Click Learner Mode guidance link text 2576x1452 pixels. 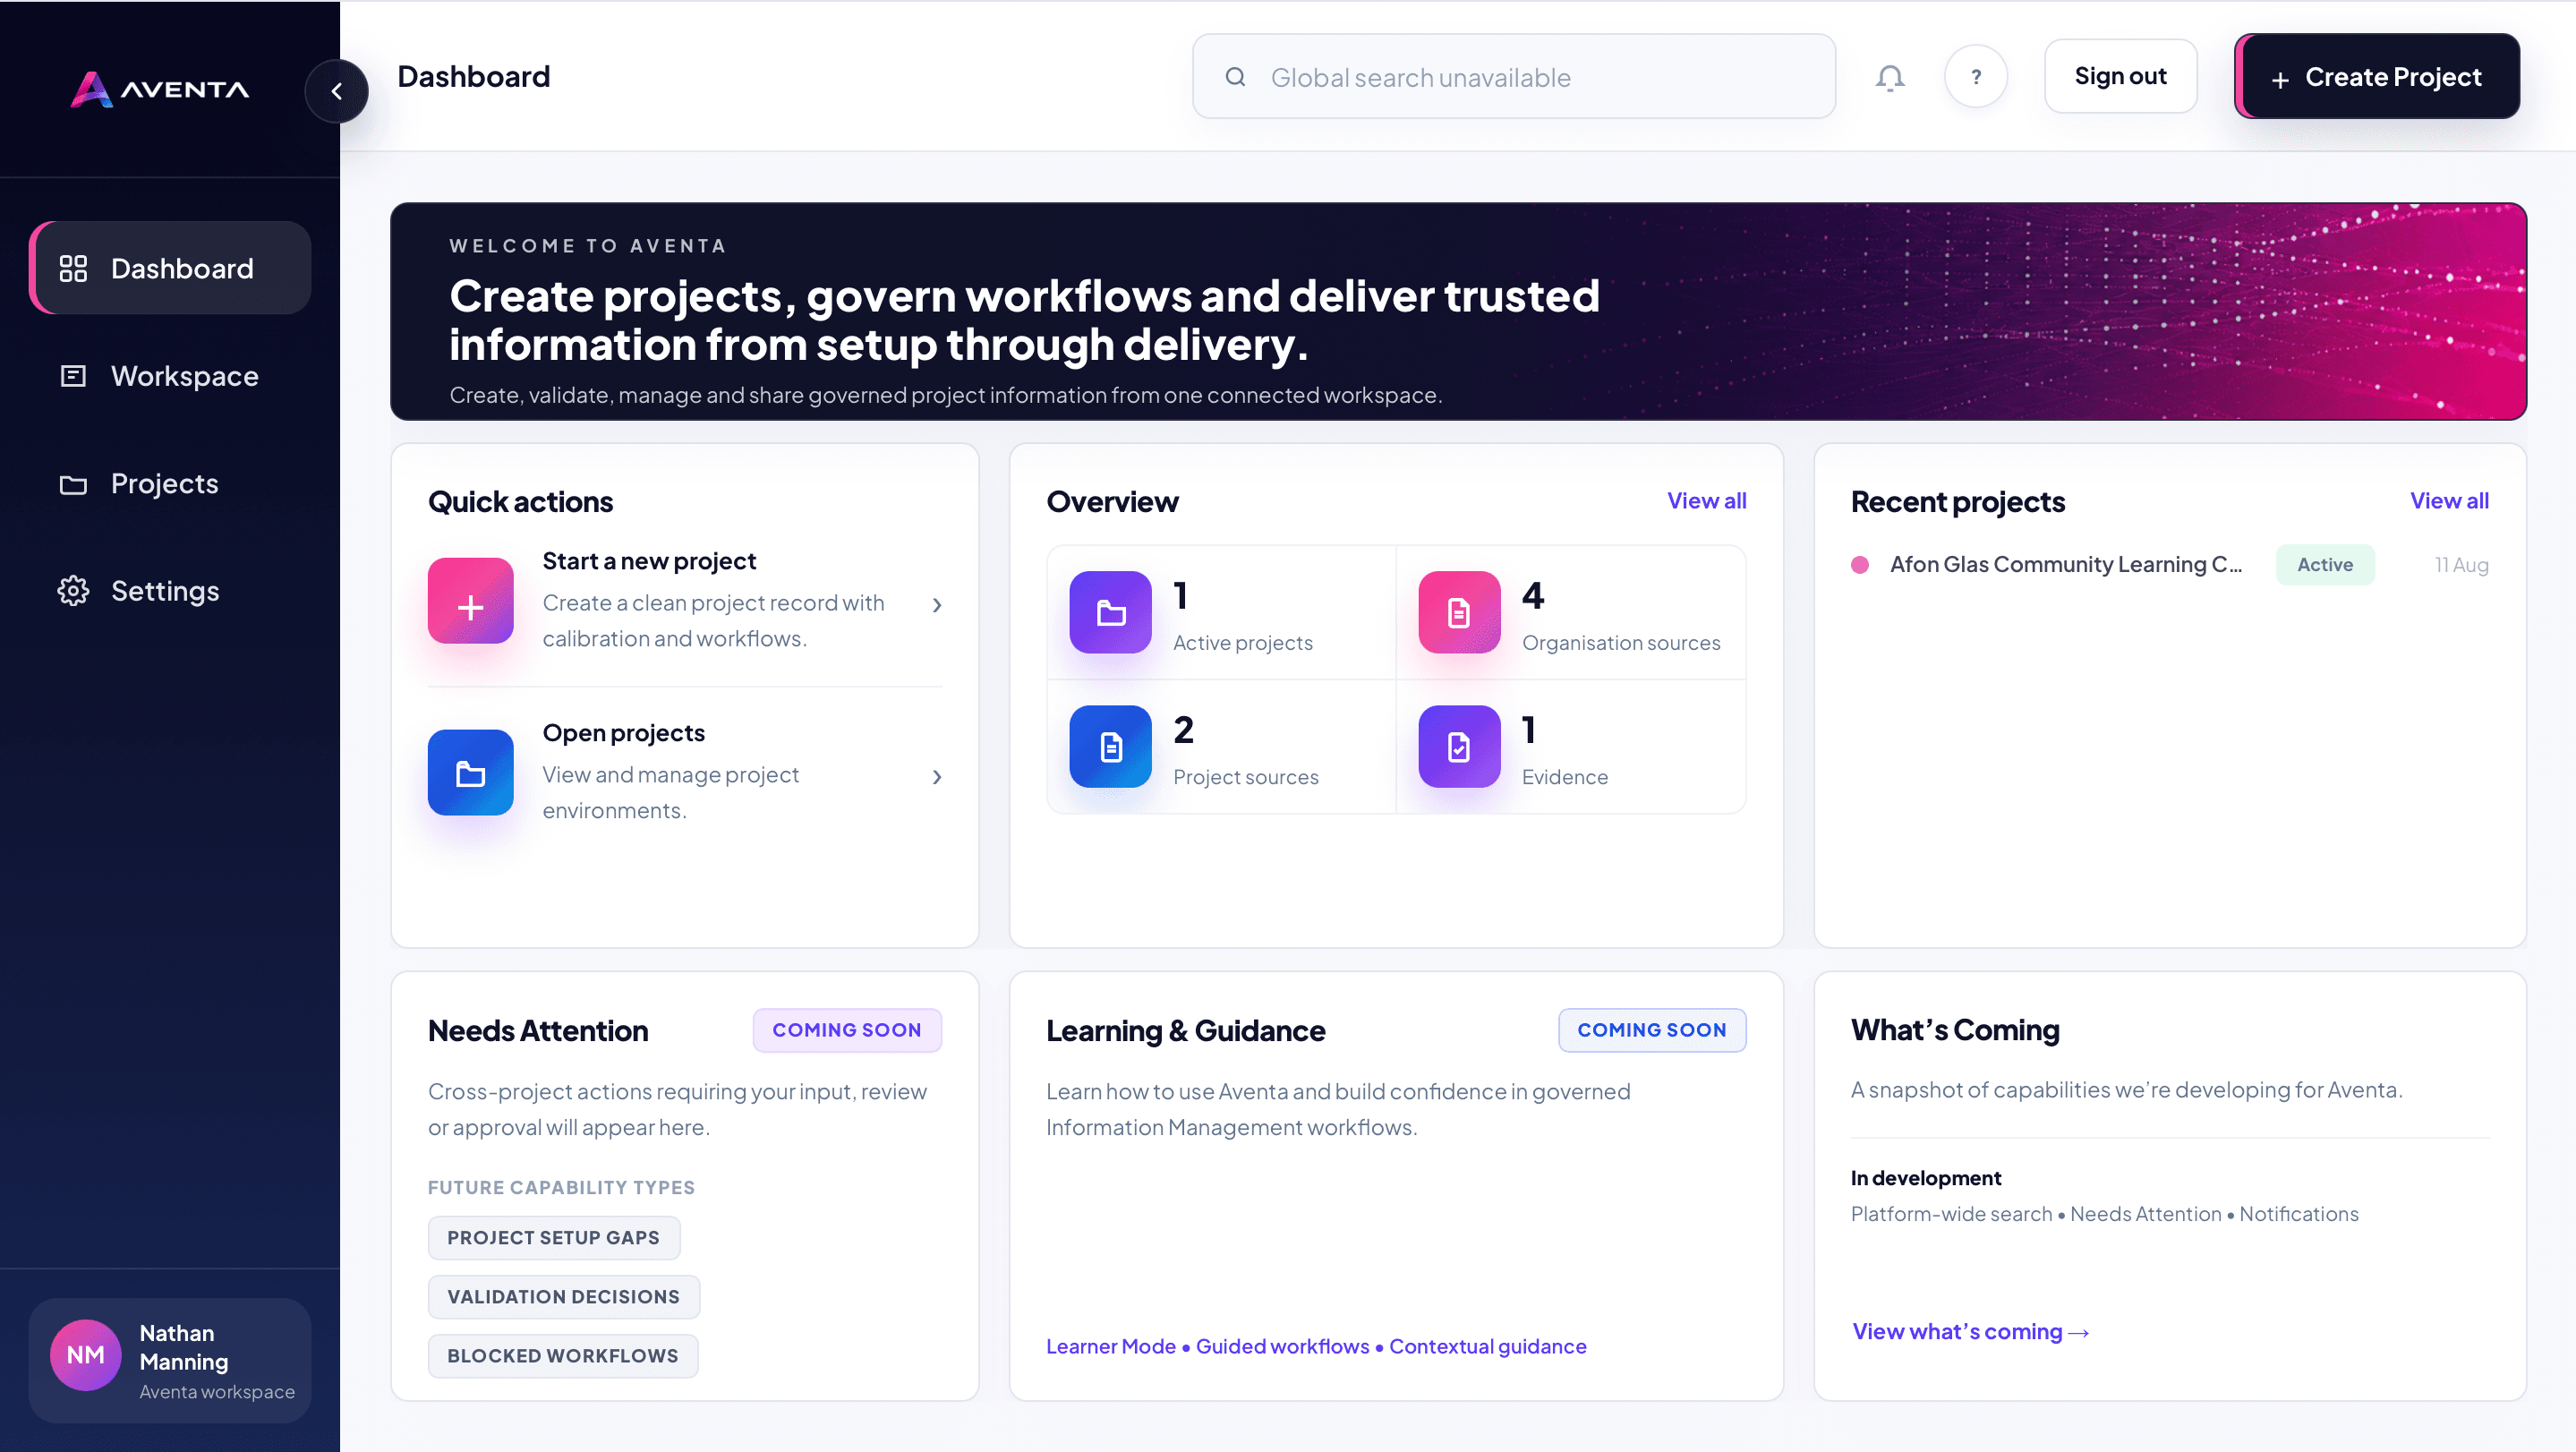pyautogui.click(x=1111, y=1346)
